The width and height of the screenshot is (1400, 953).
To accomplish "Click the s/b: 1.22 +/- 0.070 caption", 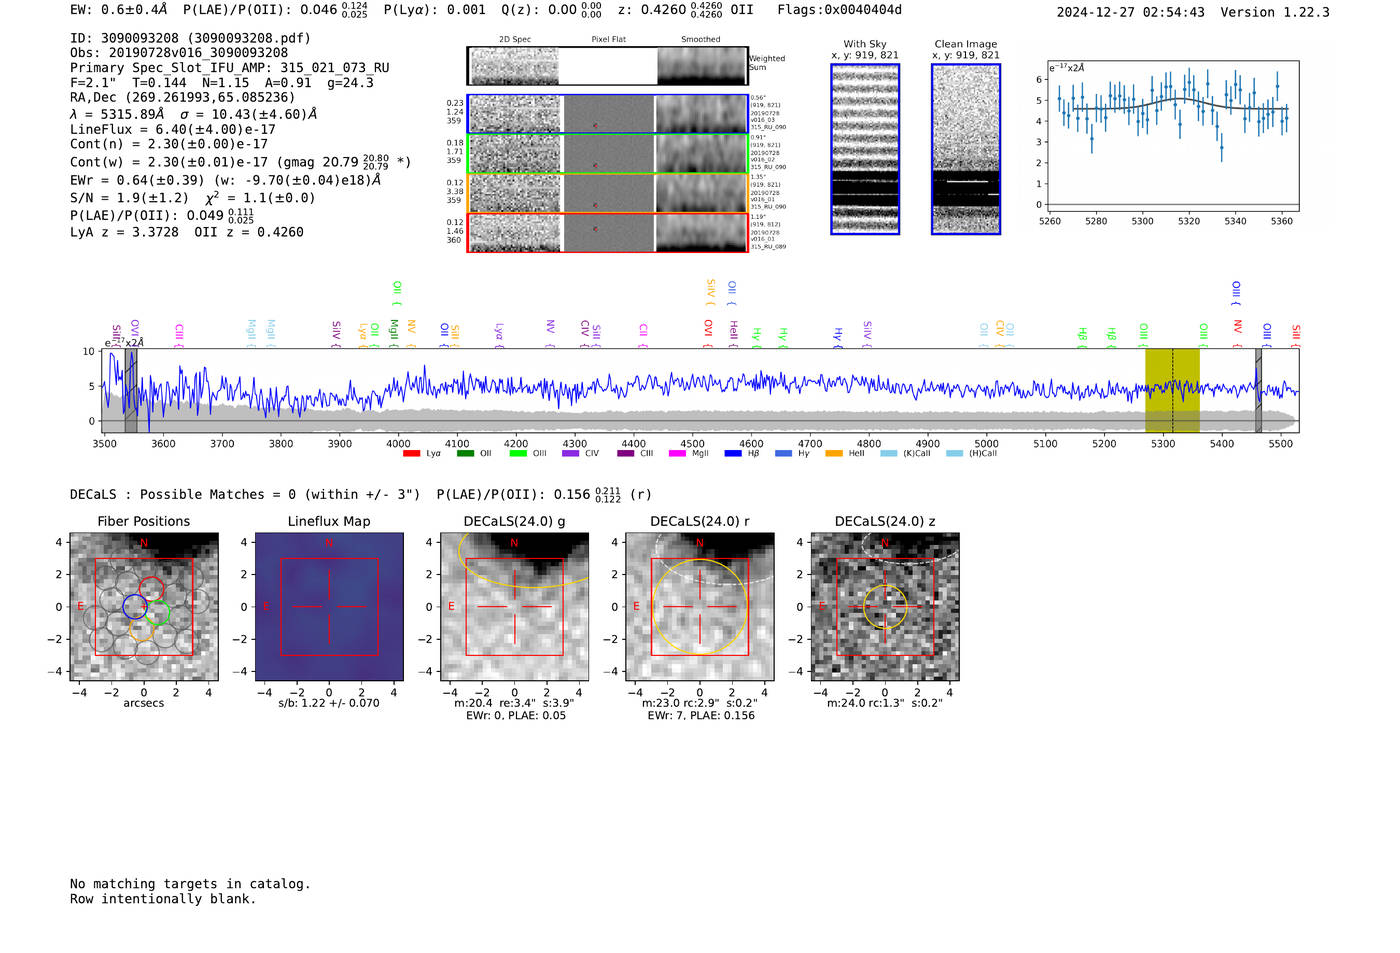I will tap(329, 703).
